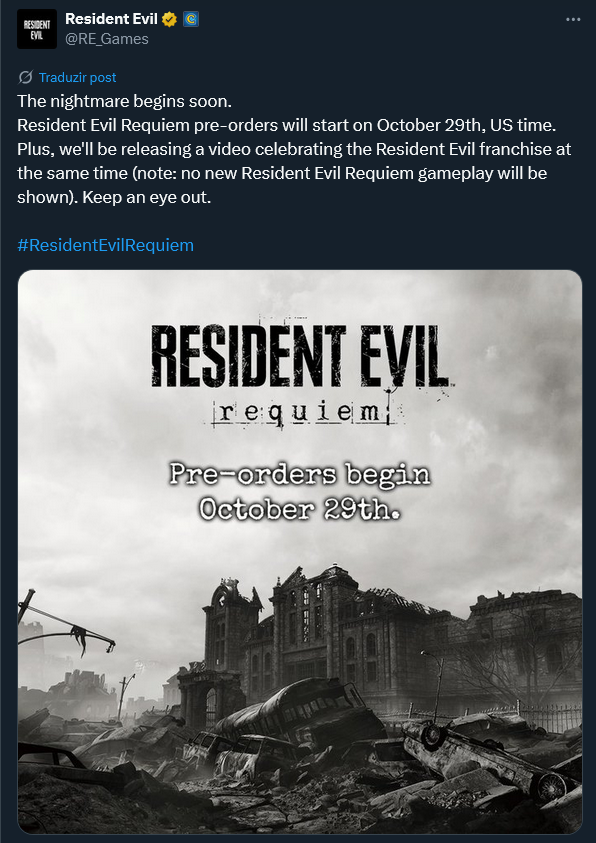Click the Traduzir post link
The width and height of the screenshot is (596, 843).
tap(77, 77)
